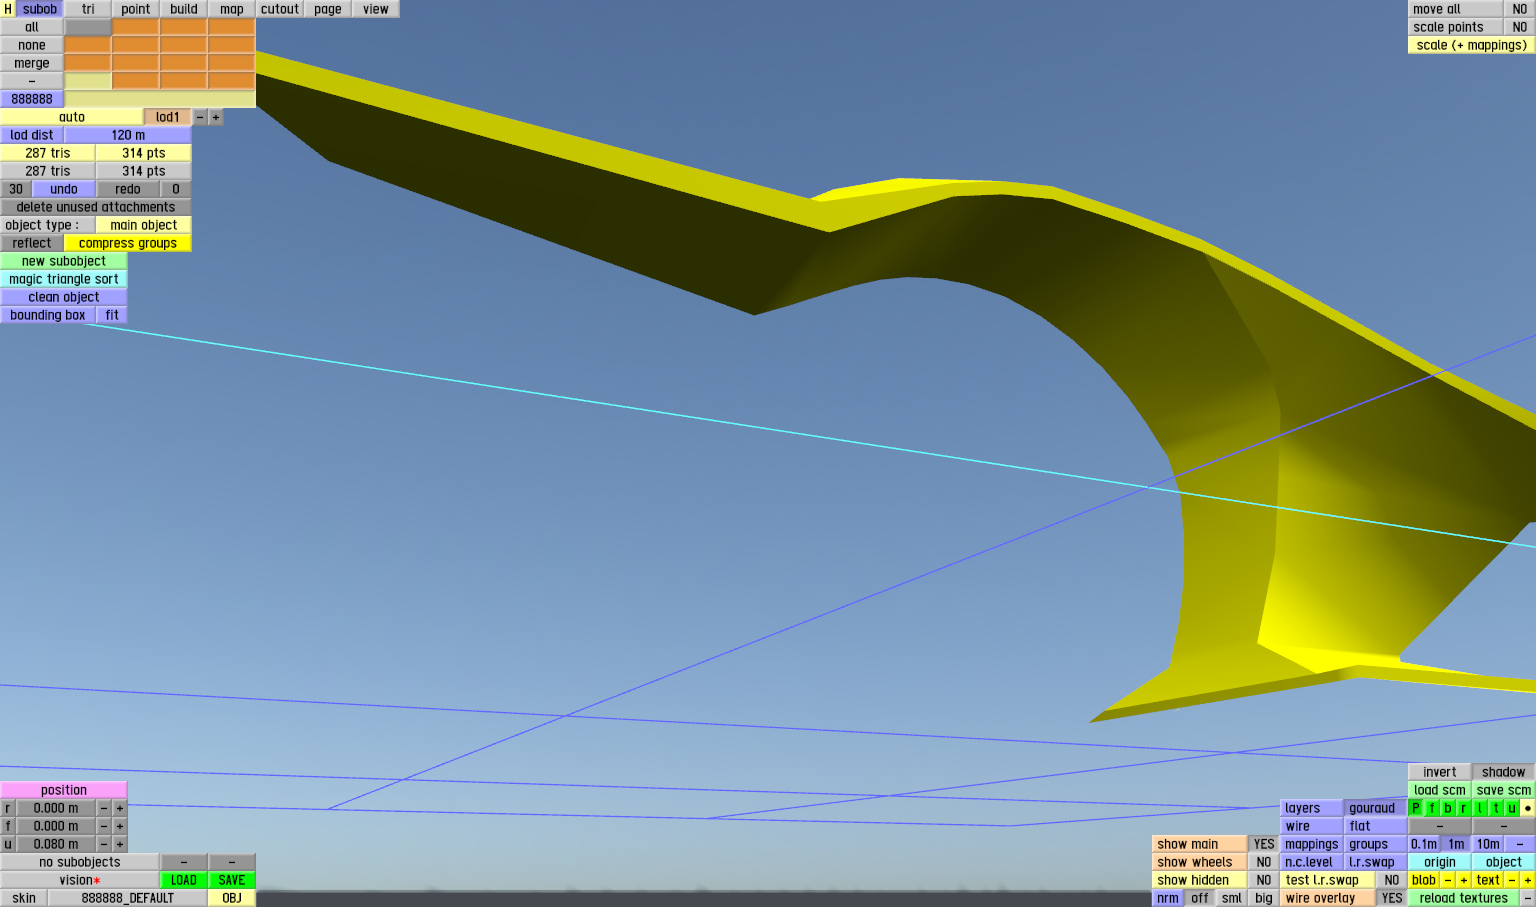The height and width of the screenshot is (907, 1536).
Task: Click the green SAVE button
Action: tap(232, 880)
